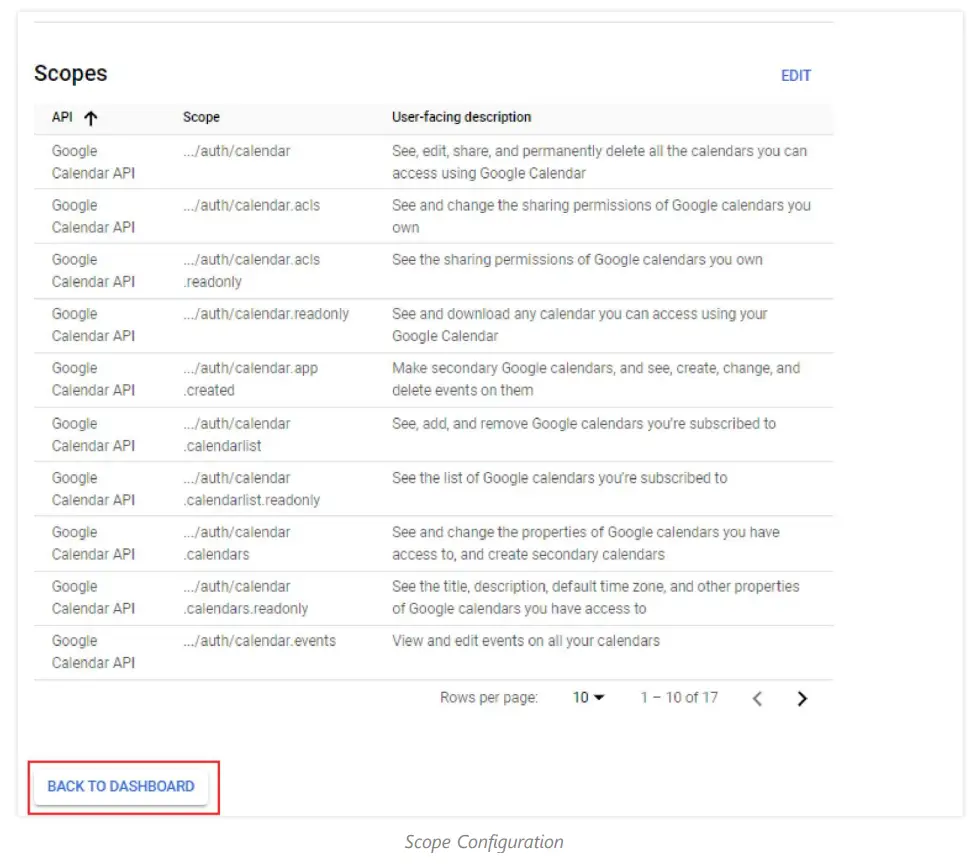Click 'See, edit, share, and permanently delete' description
This screenshot has height=865, width=979.
pyautogui.click(x=599, y=162)
